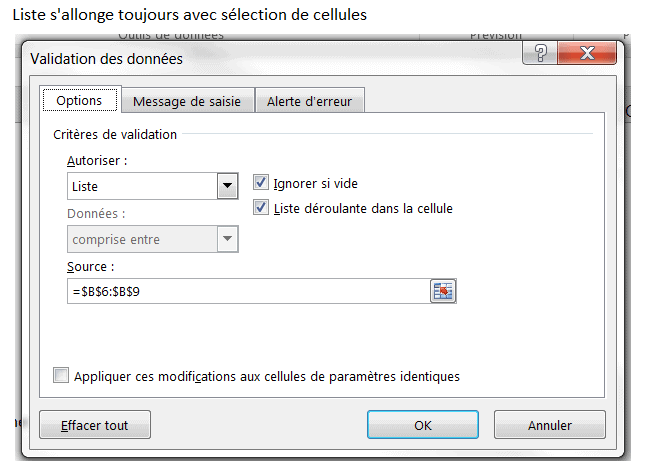647x466 pixels.
Task: Click the comprise entre combo box
Action: 141,239
